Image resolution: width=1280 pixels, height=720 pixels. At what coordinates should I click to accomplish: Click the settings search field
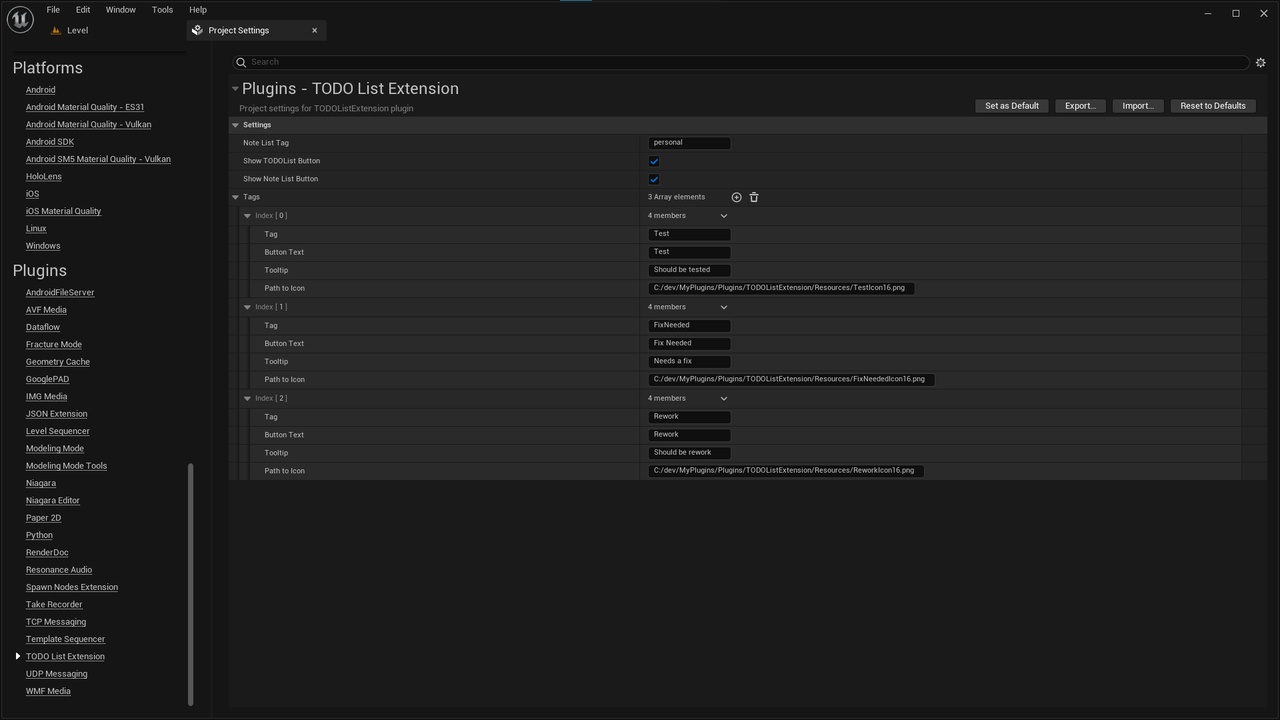pos(741,62)
